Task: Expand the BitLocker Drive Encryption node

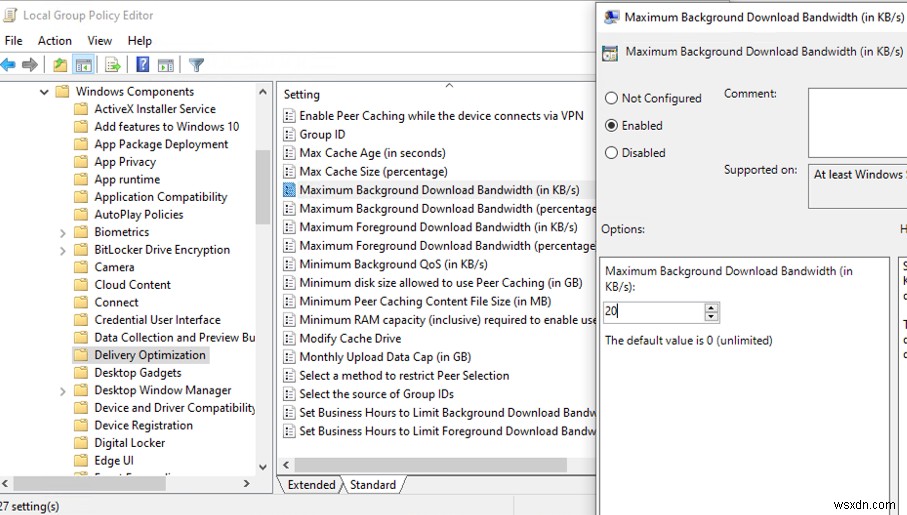Action: [x=63, y=250]
